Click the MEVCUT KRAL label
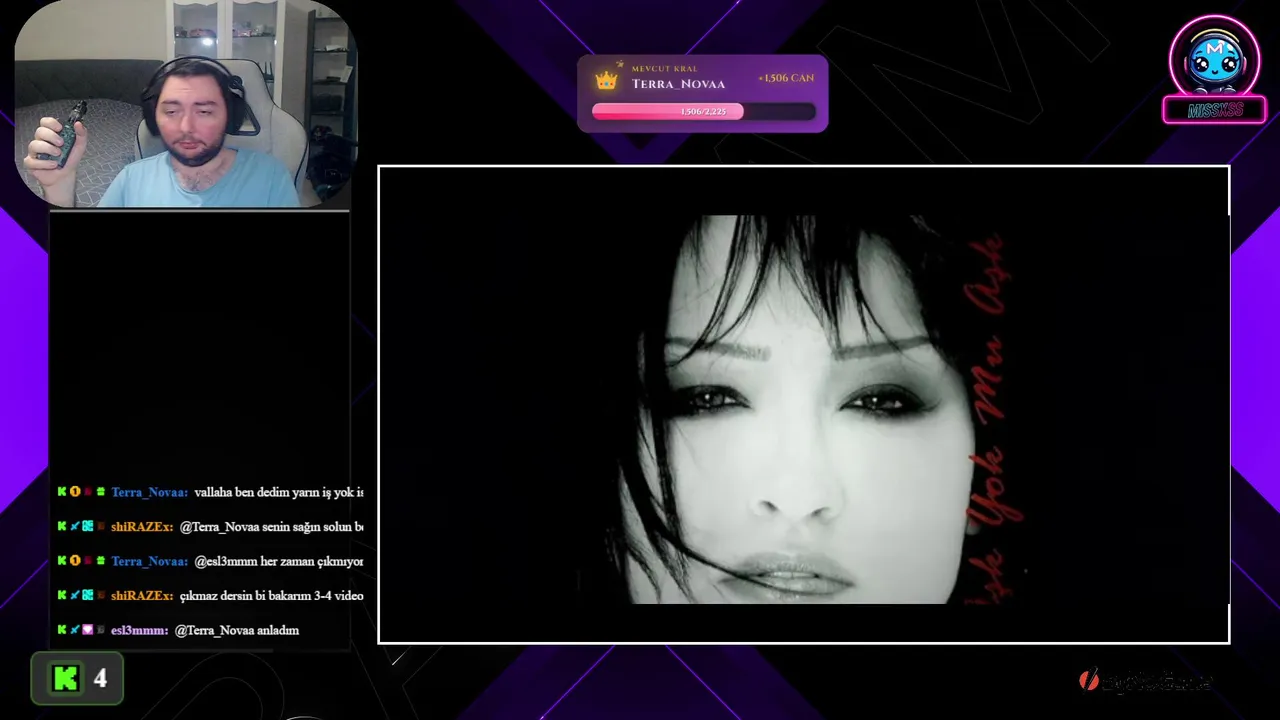This screenshot has width=1280, height=720. click(x=664, y=69)
